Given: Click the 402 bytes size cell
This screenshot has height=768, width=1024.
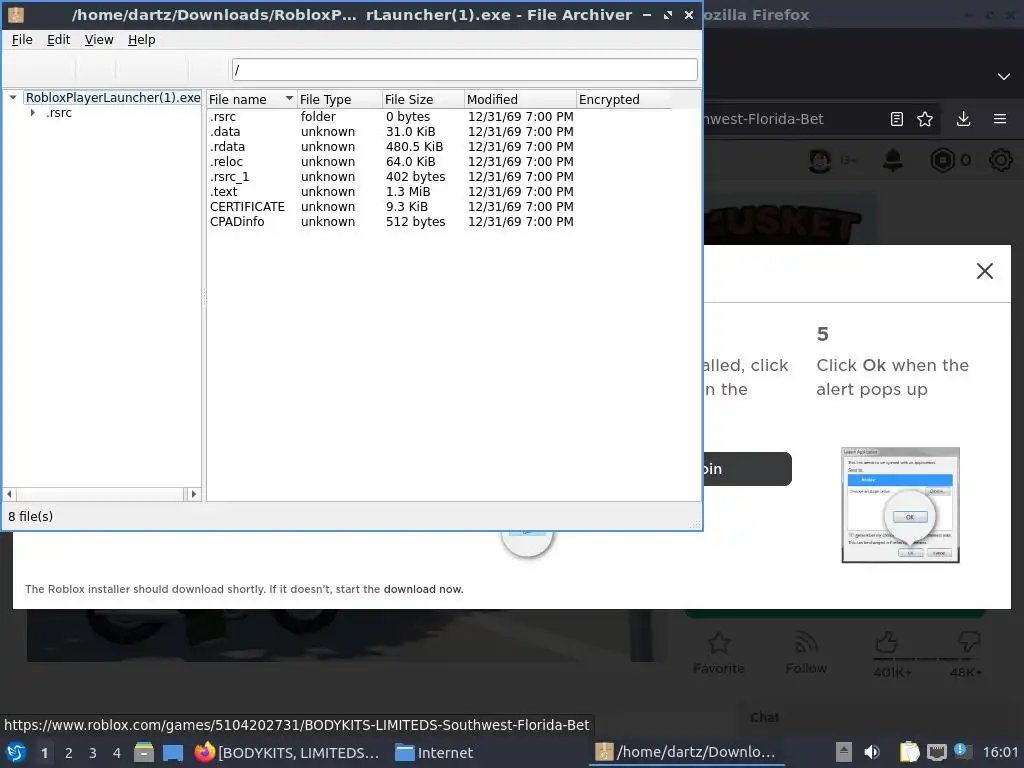Looking at the screenshot, I should pos(415,176).
